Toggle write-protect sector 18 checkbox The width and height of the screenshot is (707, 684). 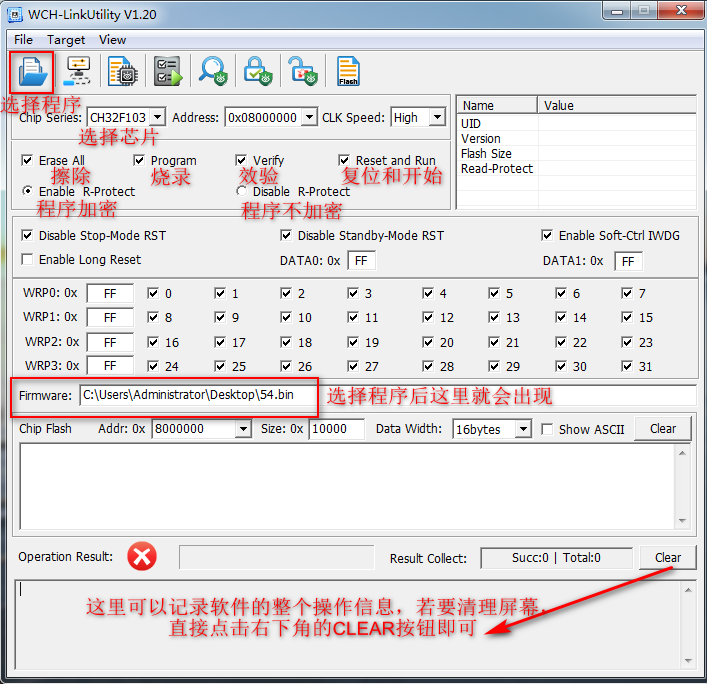click(x=286, y=342)
